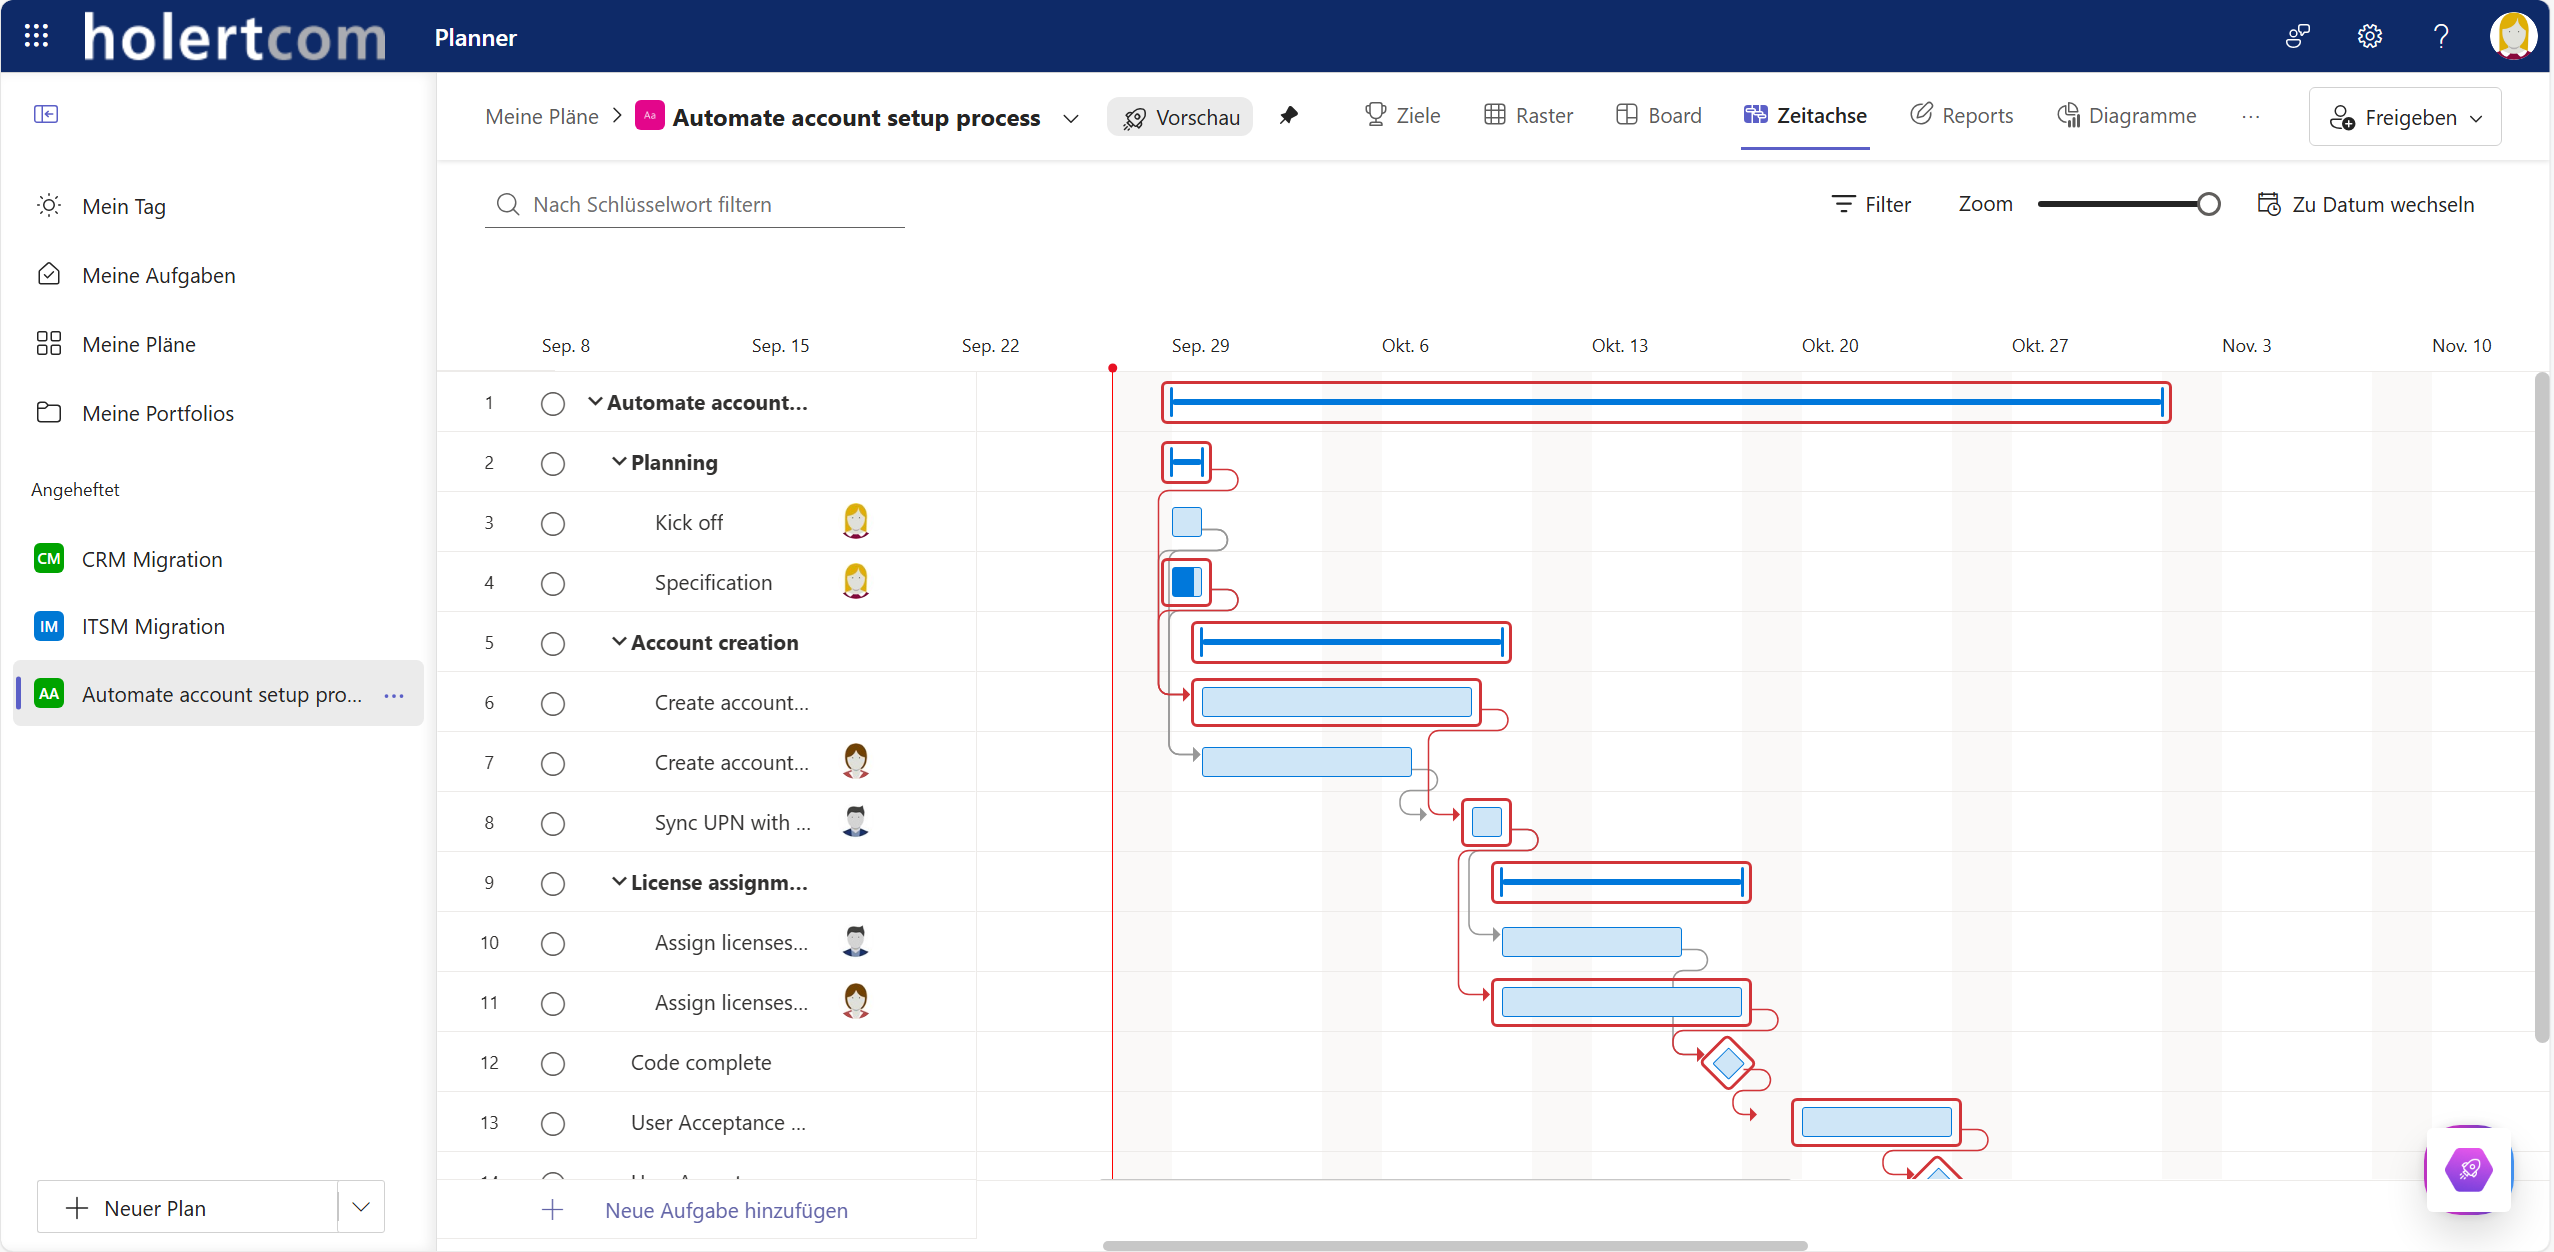Screen dimensions: 2554x1252
Task: Open the Ziele view
Action: pyautogui.click(x=1402, y=115)
